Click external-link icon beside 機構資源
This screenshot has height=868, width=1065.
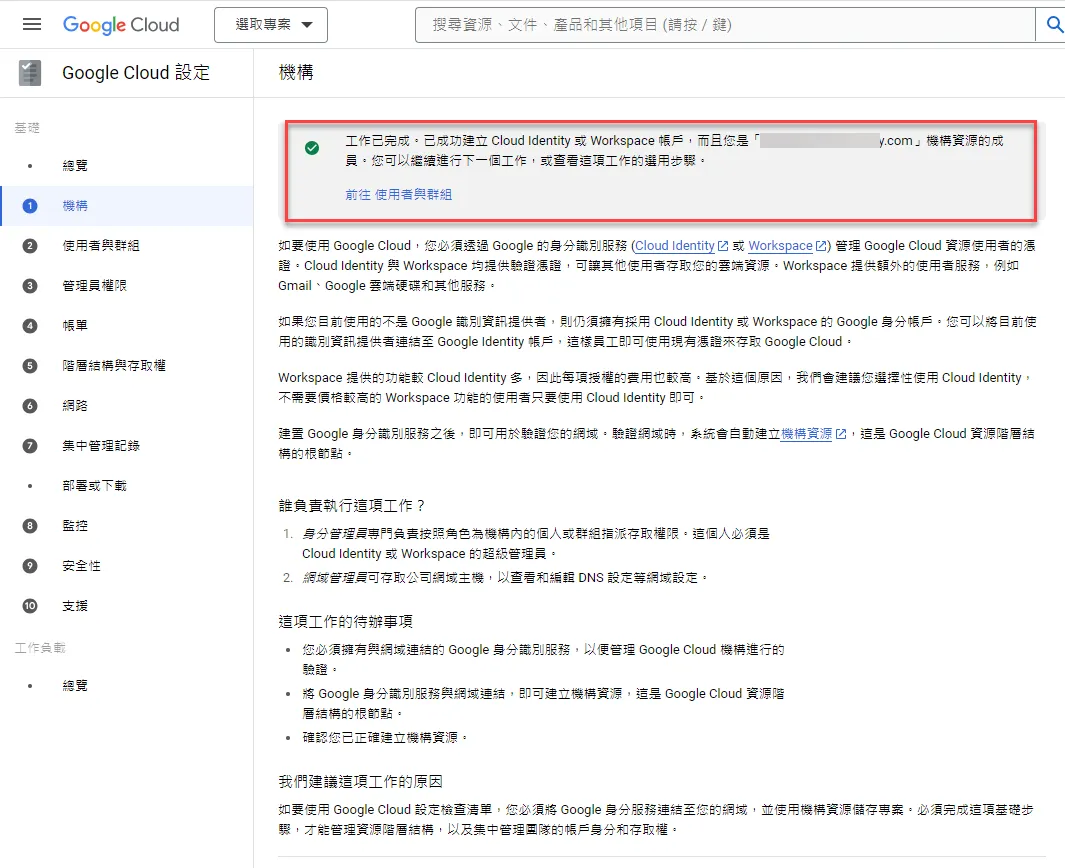tap(841, 434)
